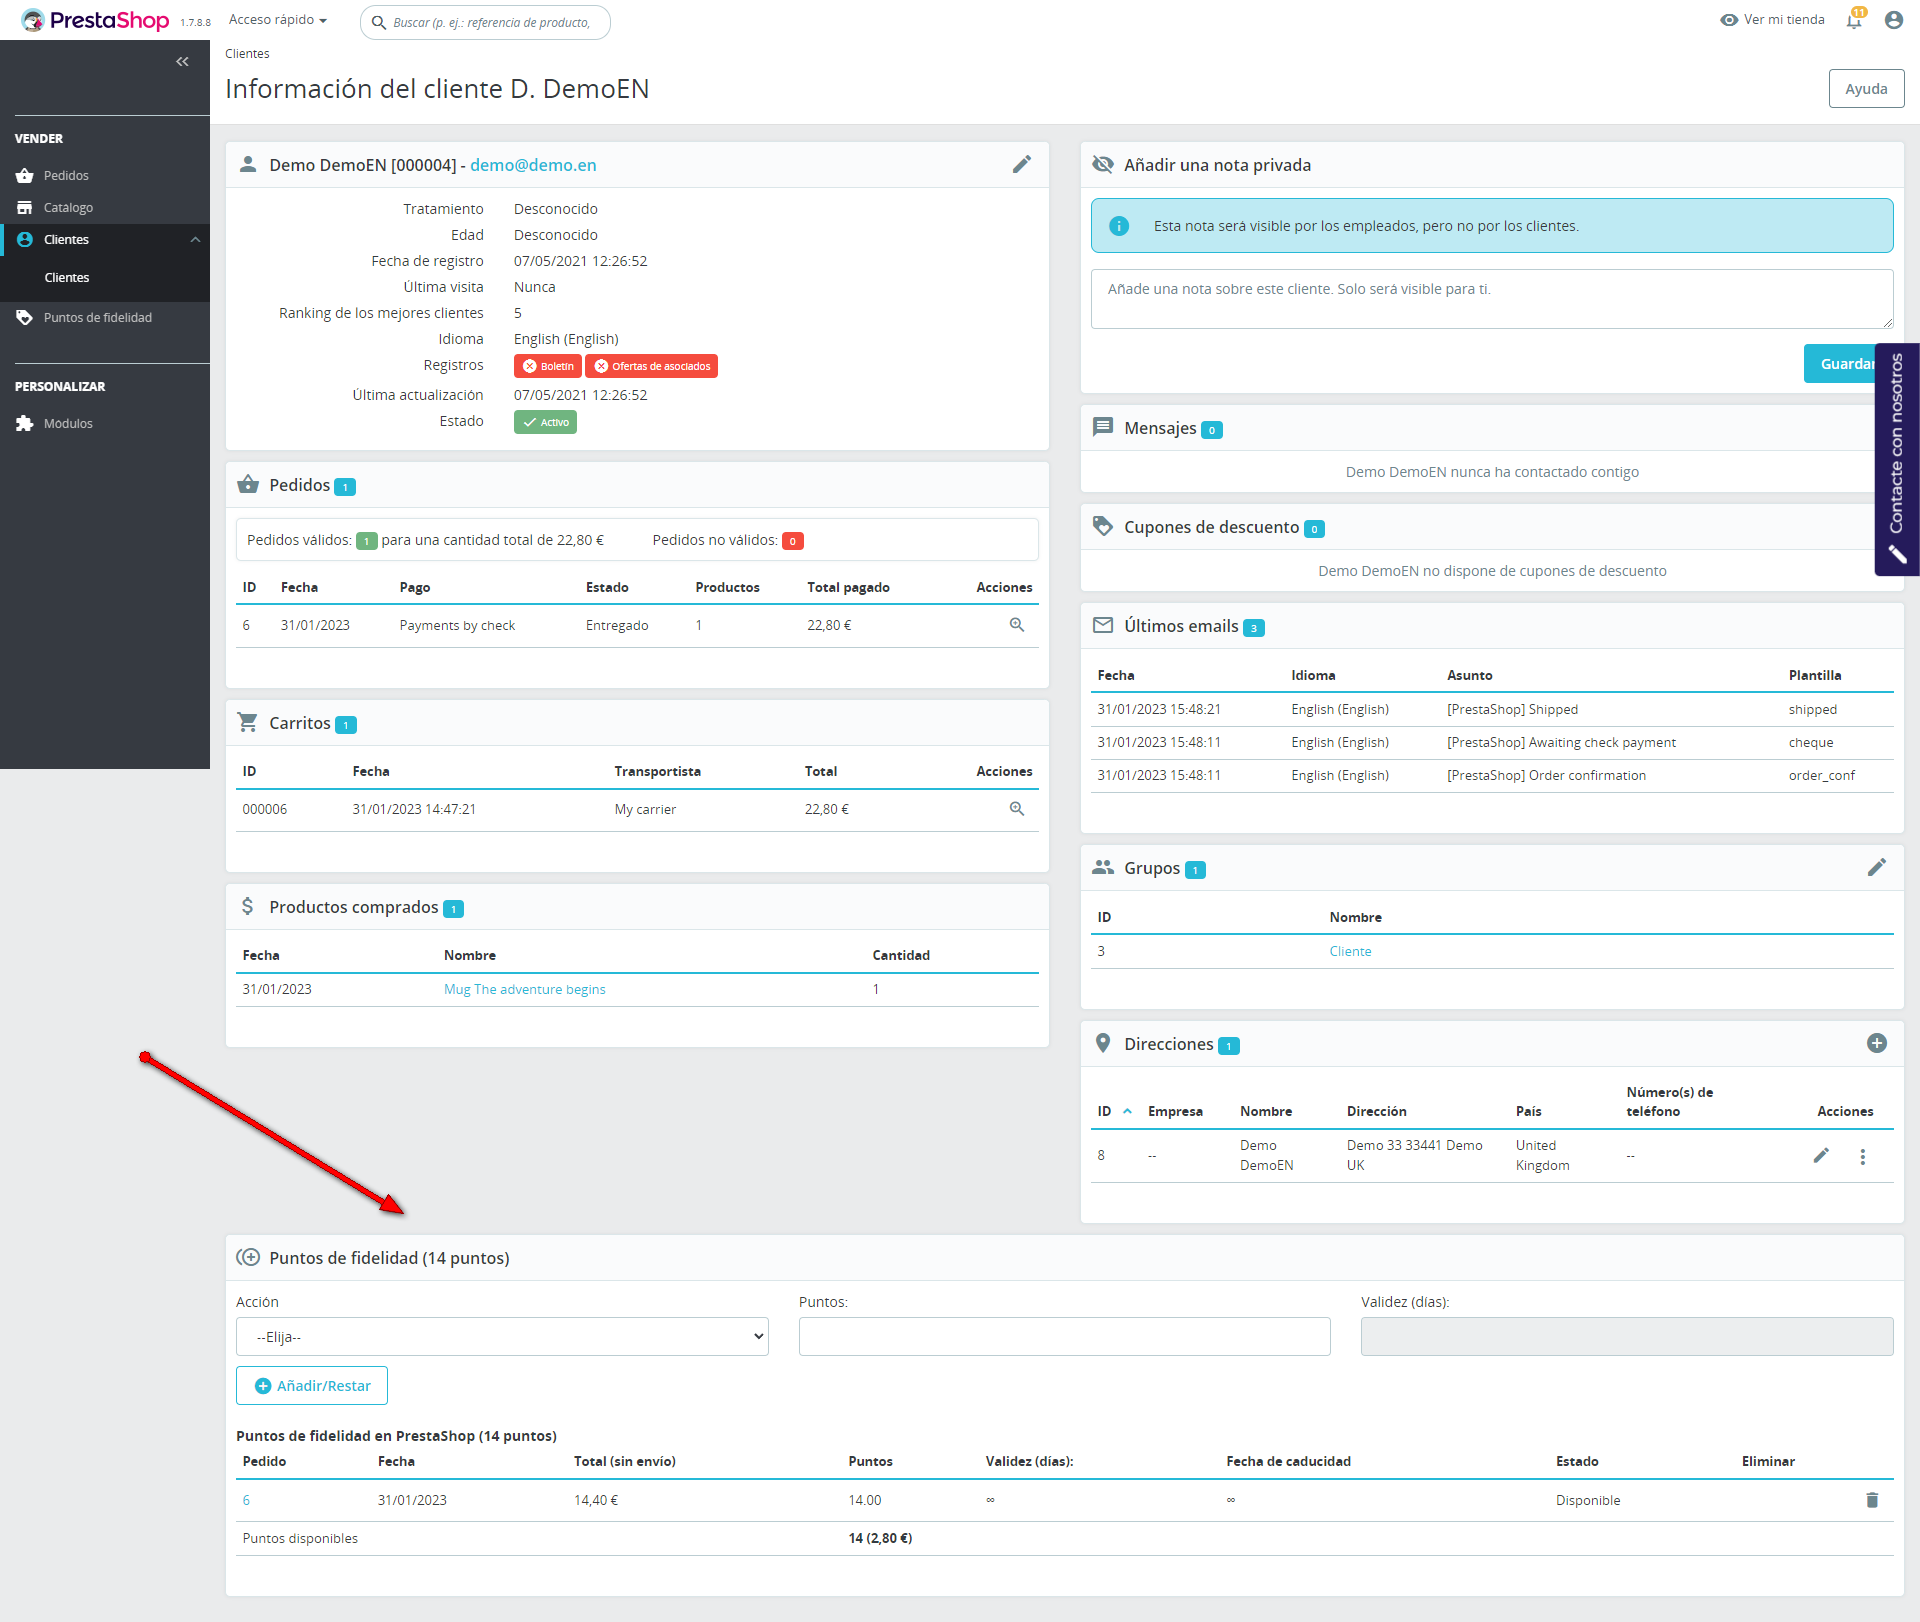This screenshot has height=1622, width=1920.
Task: Add new address plus icon
Action: [x=1876, y=1044]
